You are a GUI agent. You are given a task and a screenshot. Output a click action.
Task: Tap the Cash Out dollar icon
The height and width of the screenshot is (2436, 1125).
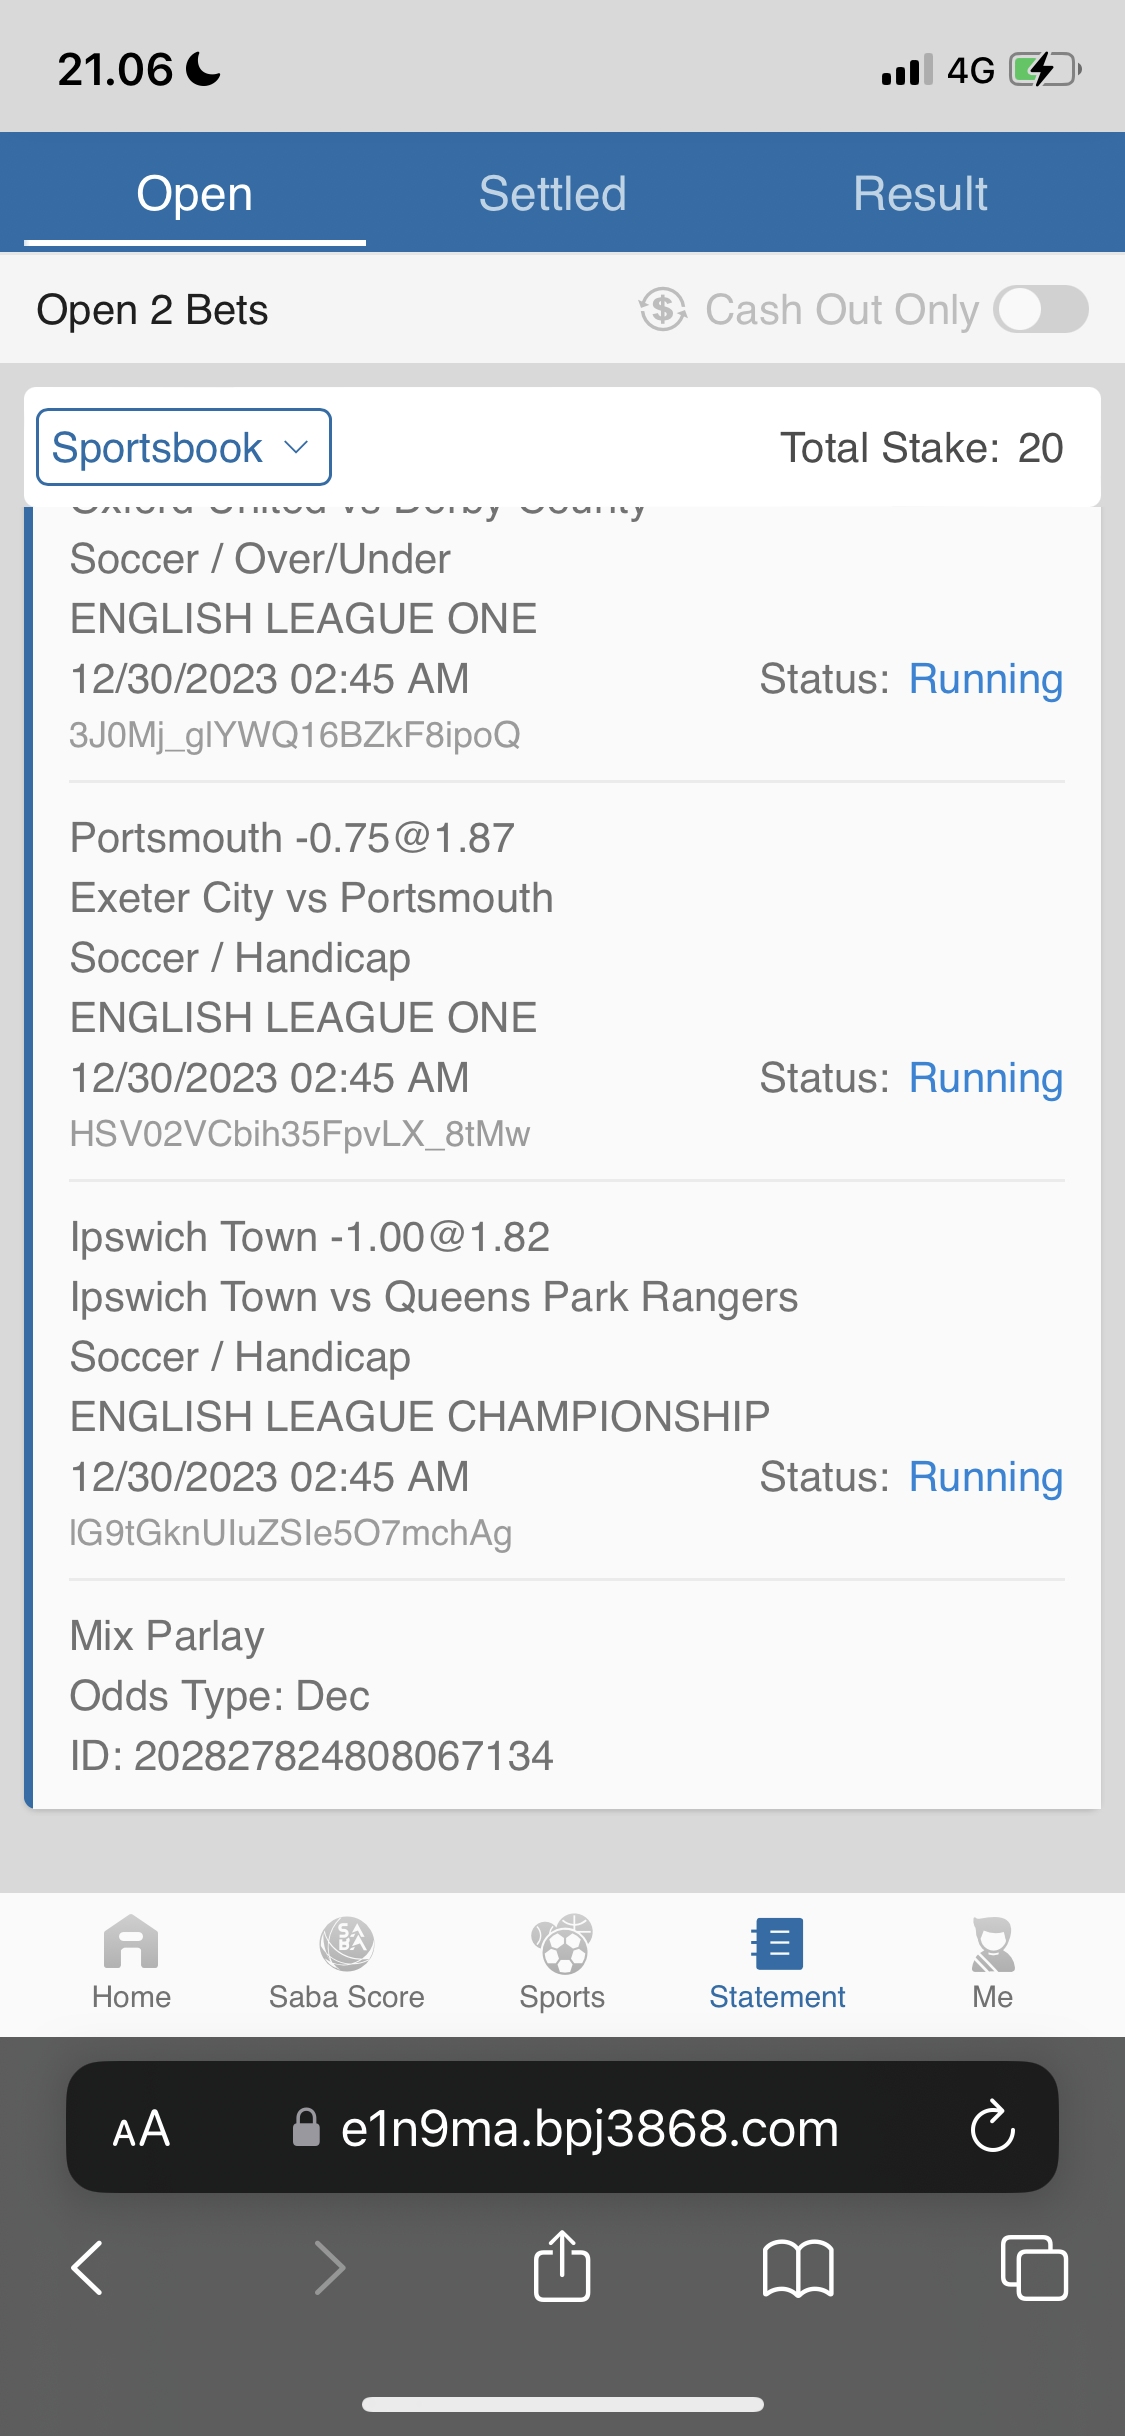coord(663,309)
